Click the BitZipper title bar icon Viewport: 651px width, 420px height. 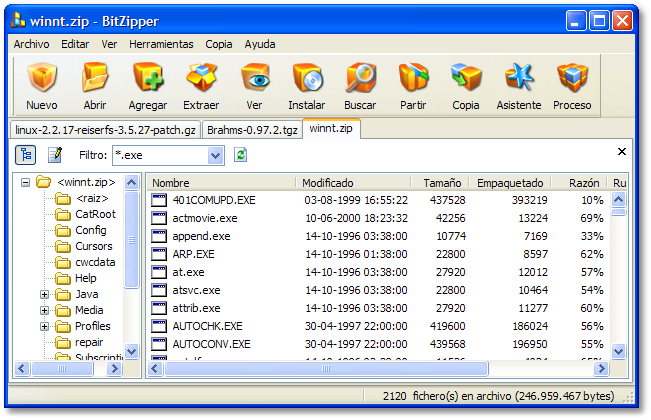coord(18,20)
